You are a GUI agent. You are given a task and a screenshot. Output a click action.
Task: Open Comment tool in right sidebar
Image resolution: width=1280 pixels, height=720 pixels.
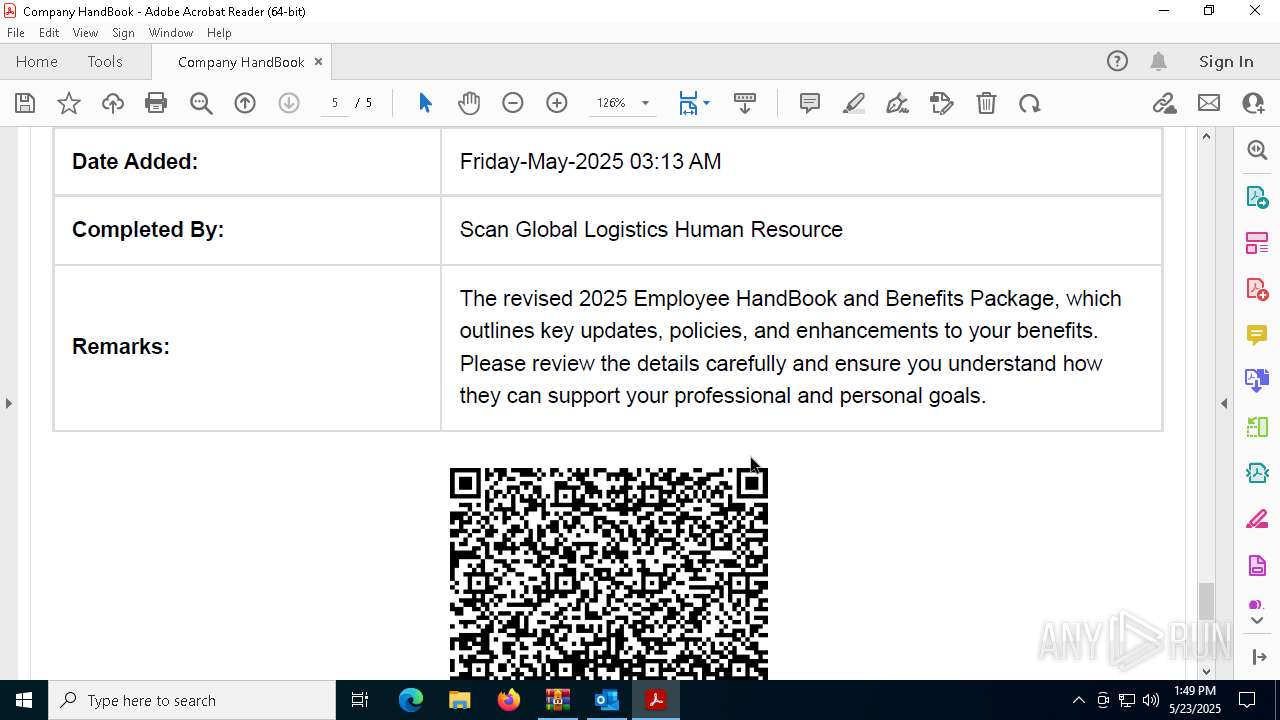1257,334
